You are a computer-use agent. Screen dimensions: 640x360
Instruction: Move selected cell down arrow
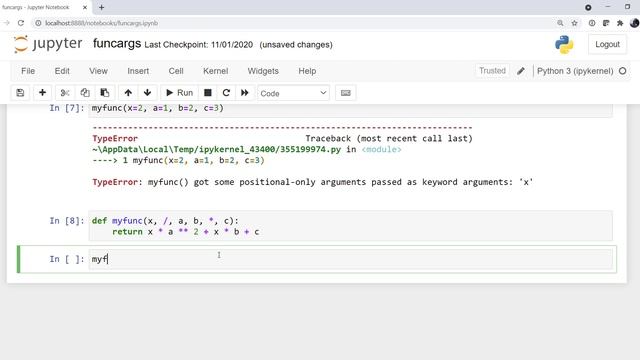tap(147, 93)
